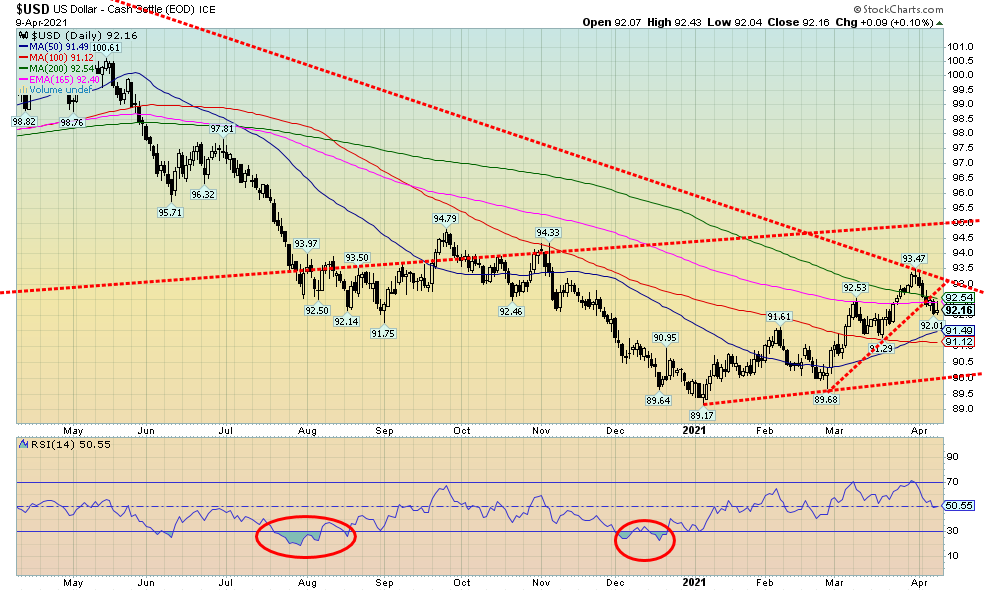Click the blue MA(50) legend line marker
990x591 pixels.
click(x=24, y=46)
